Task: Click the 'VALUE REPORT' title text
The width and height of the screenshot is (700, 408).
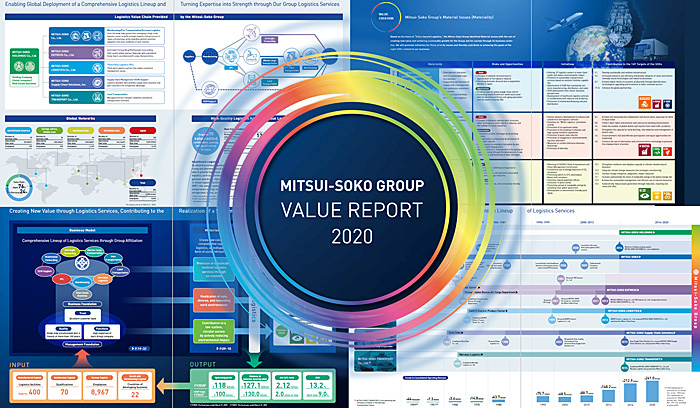Action: pyautogui.click(x=352, y=210)
